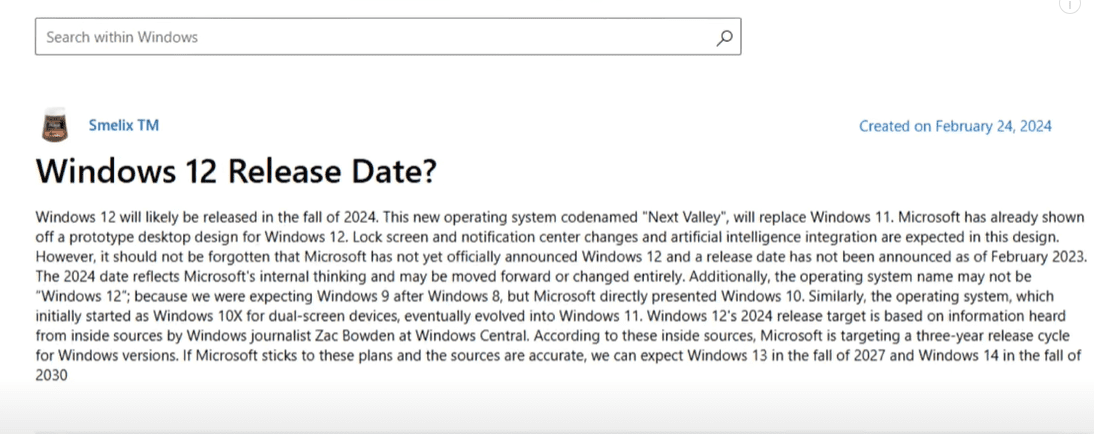Screen dimensions: 1094x434
Task: Open the Smelix TM profile link
Action: tap(123, 125)
